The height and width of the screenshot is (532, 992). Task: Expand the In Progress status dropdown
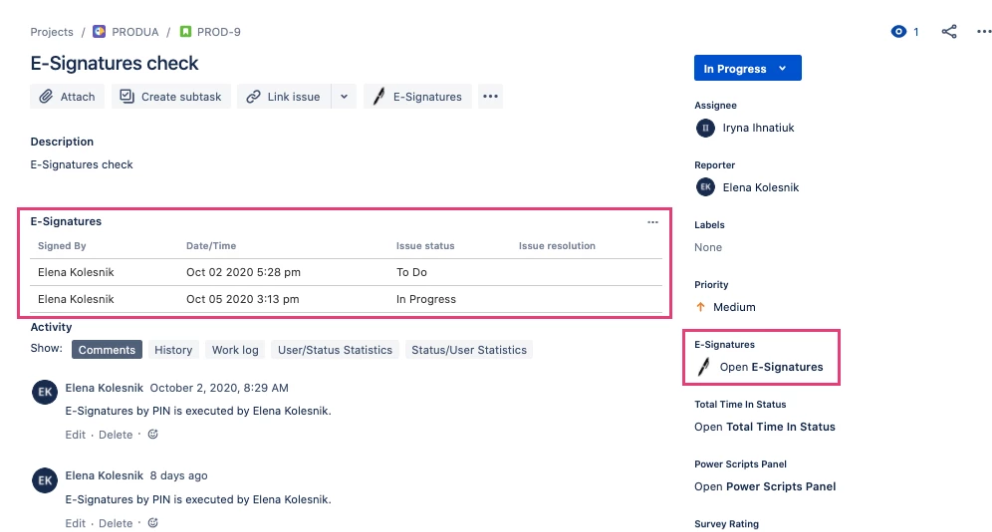pos(747,68)
